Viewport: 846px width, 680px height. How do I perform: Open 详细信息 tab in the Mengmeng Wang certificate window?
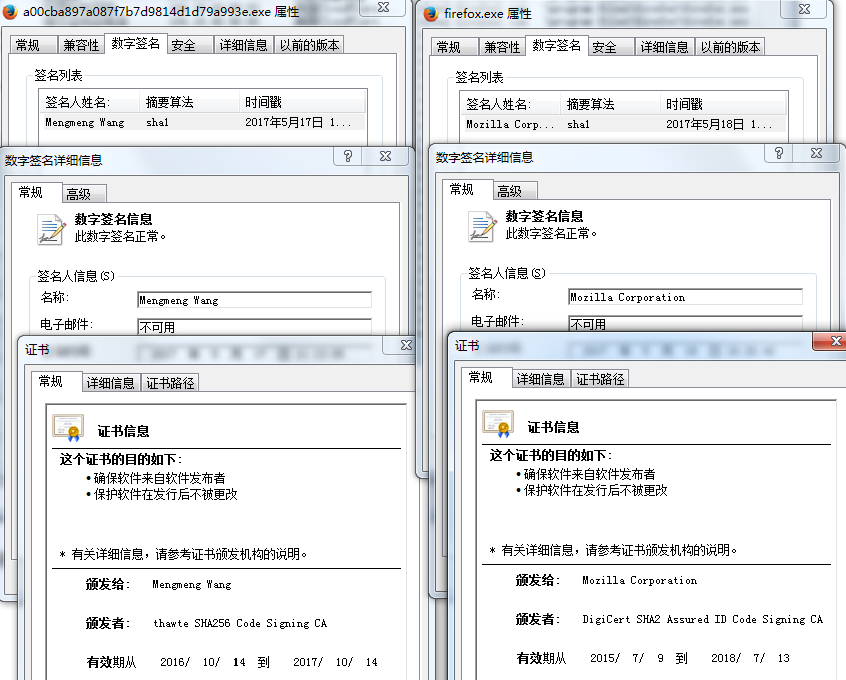pyautogui.click(x=111, y=383)
